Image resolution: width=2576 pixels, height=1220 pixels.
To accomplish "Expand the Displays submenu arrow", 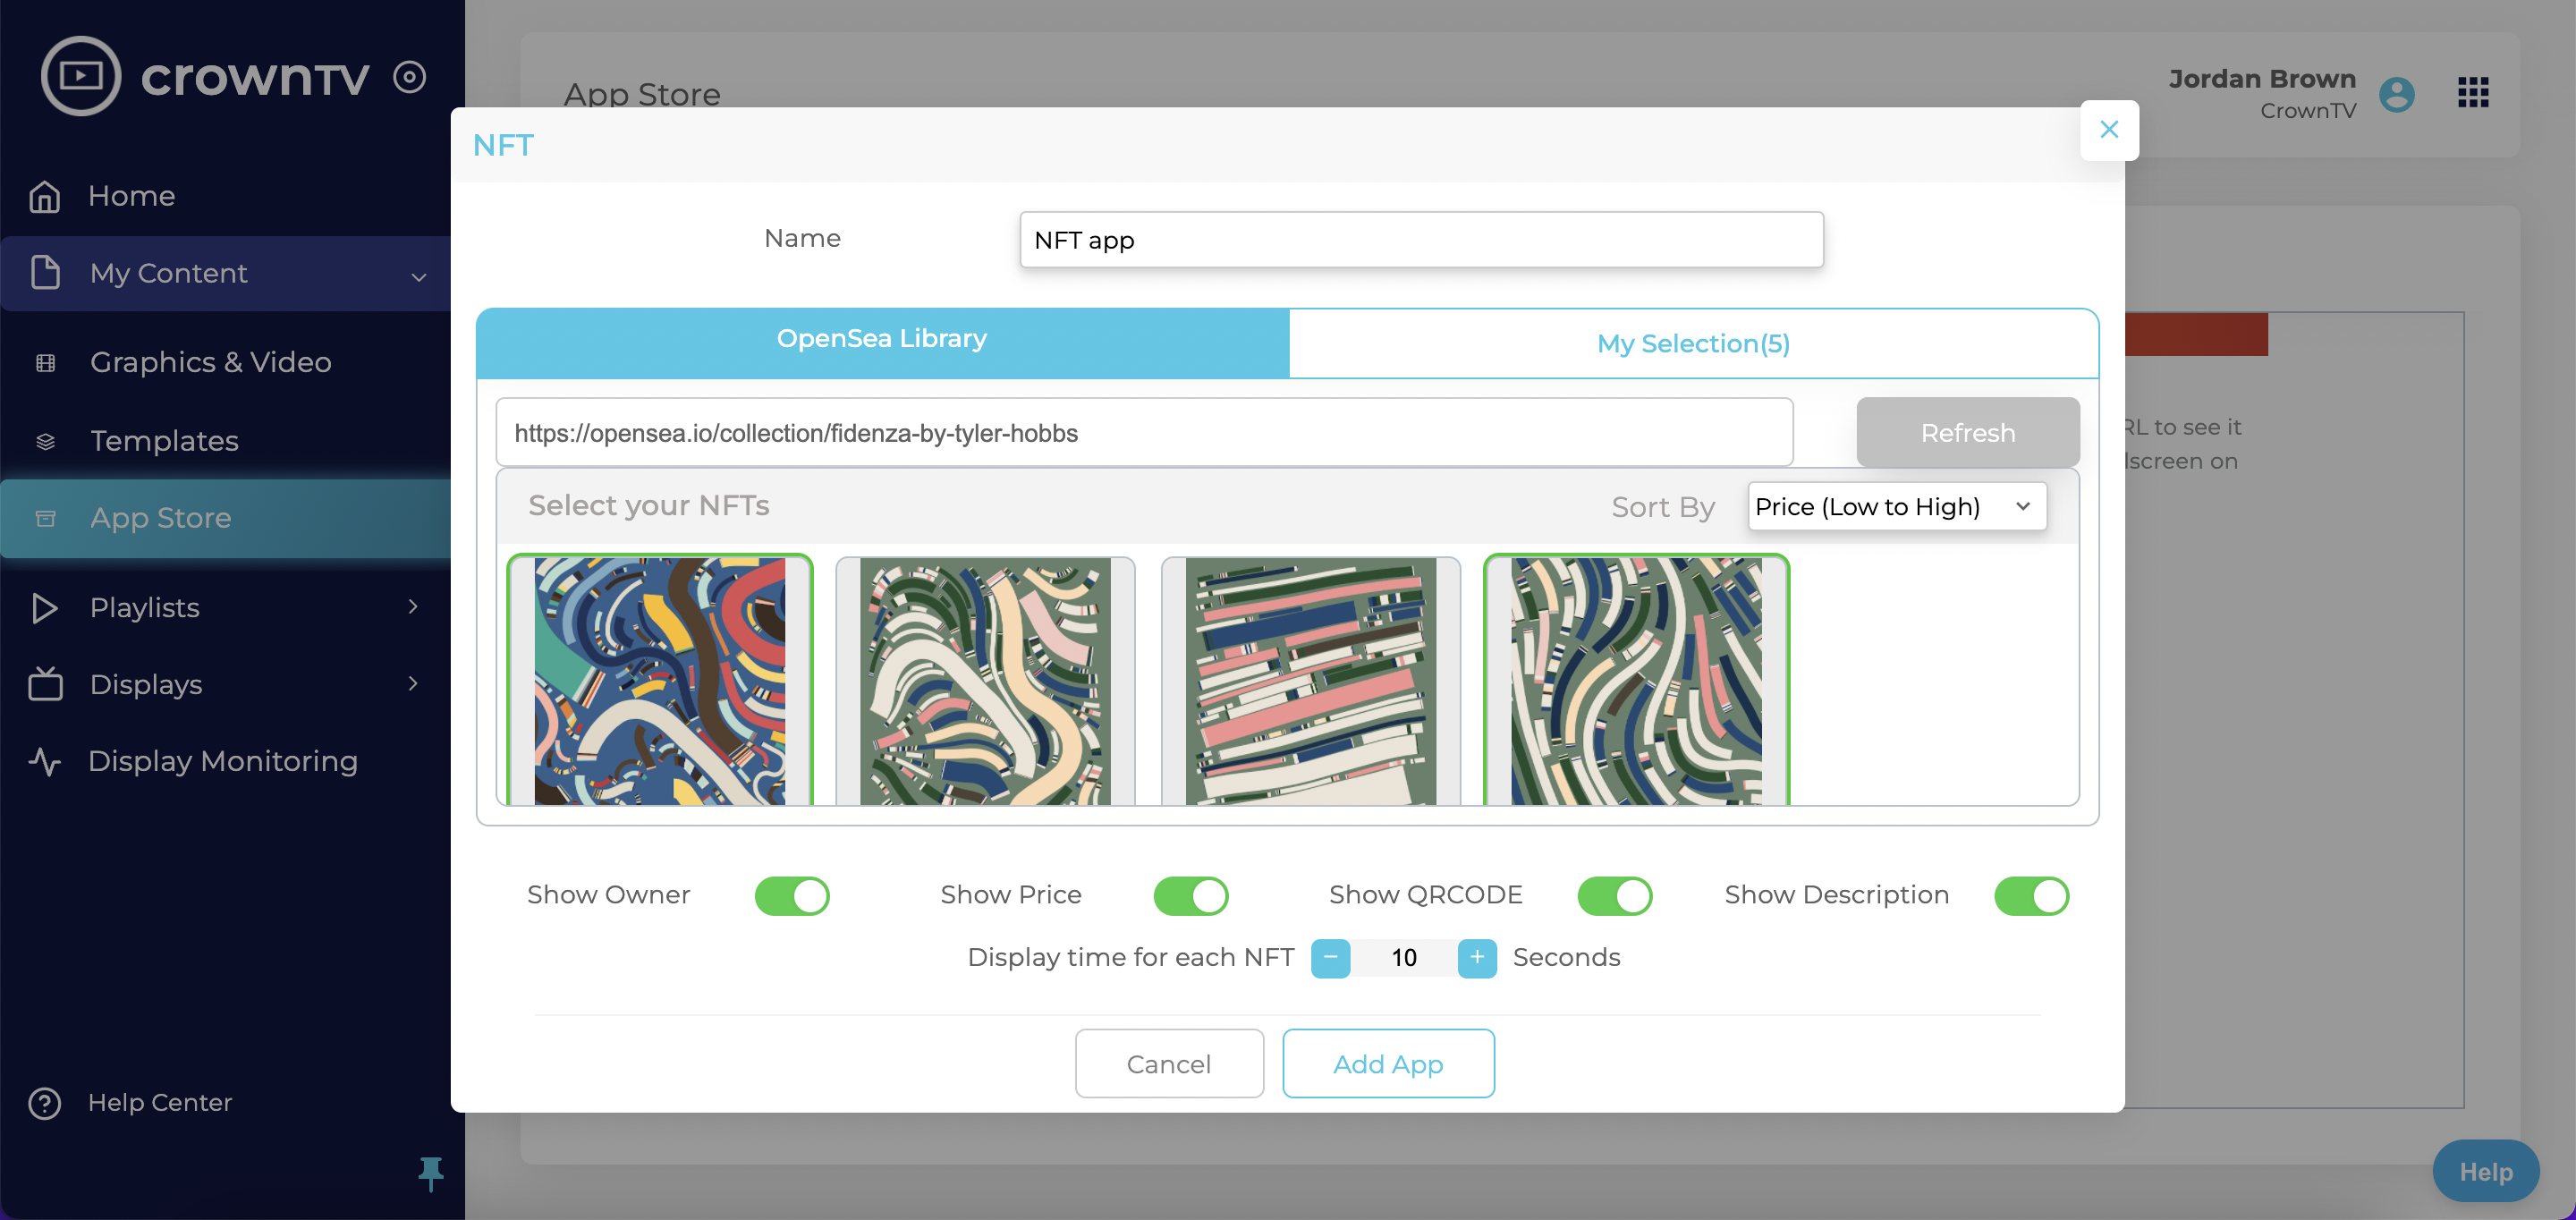I will click(x=413, y=683).
